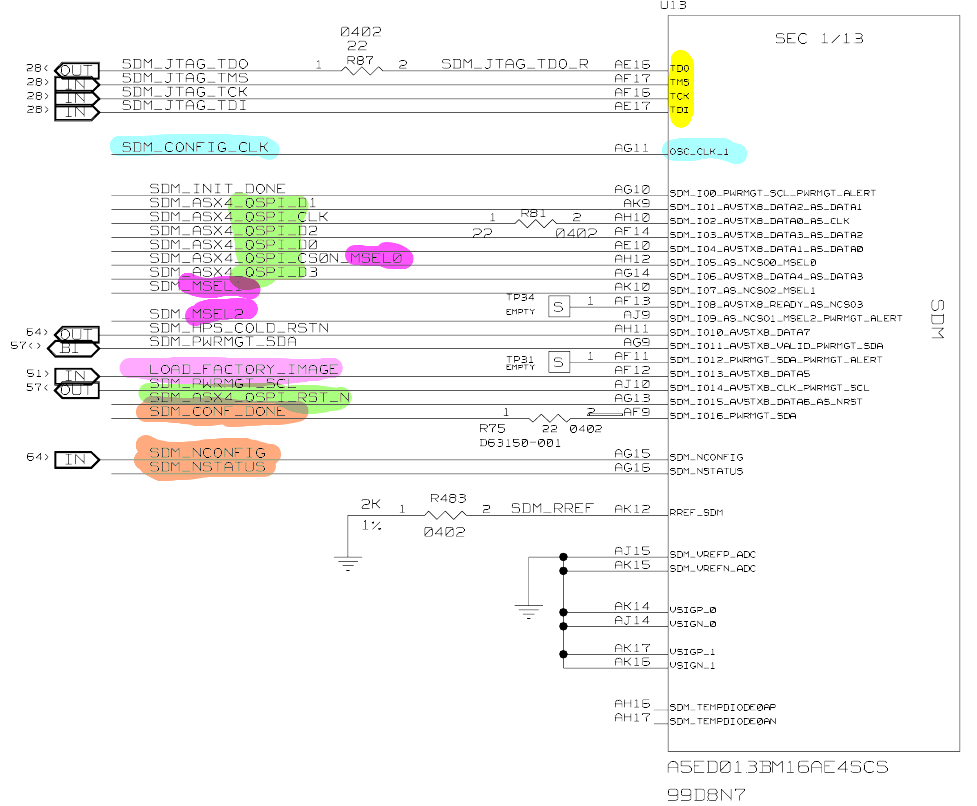This screenshot has height=806, width=977.
Task: Select the RREF_SDM pin name
Action: [696, 513]
